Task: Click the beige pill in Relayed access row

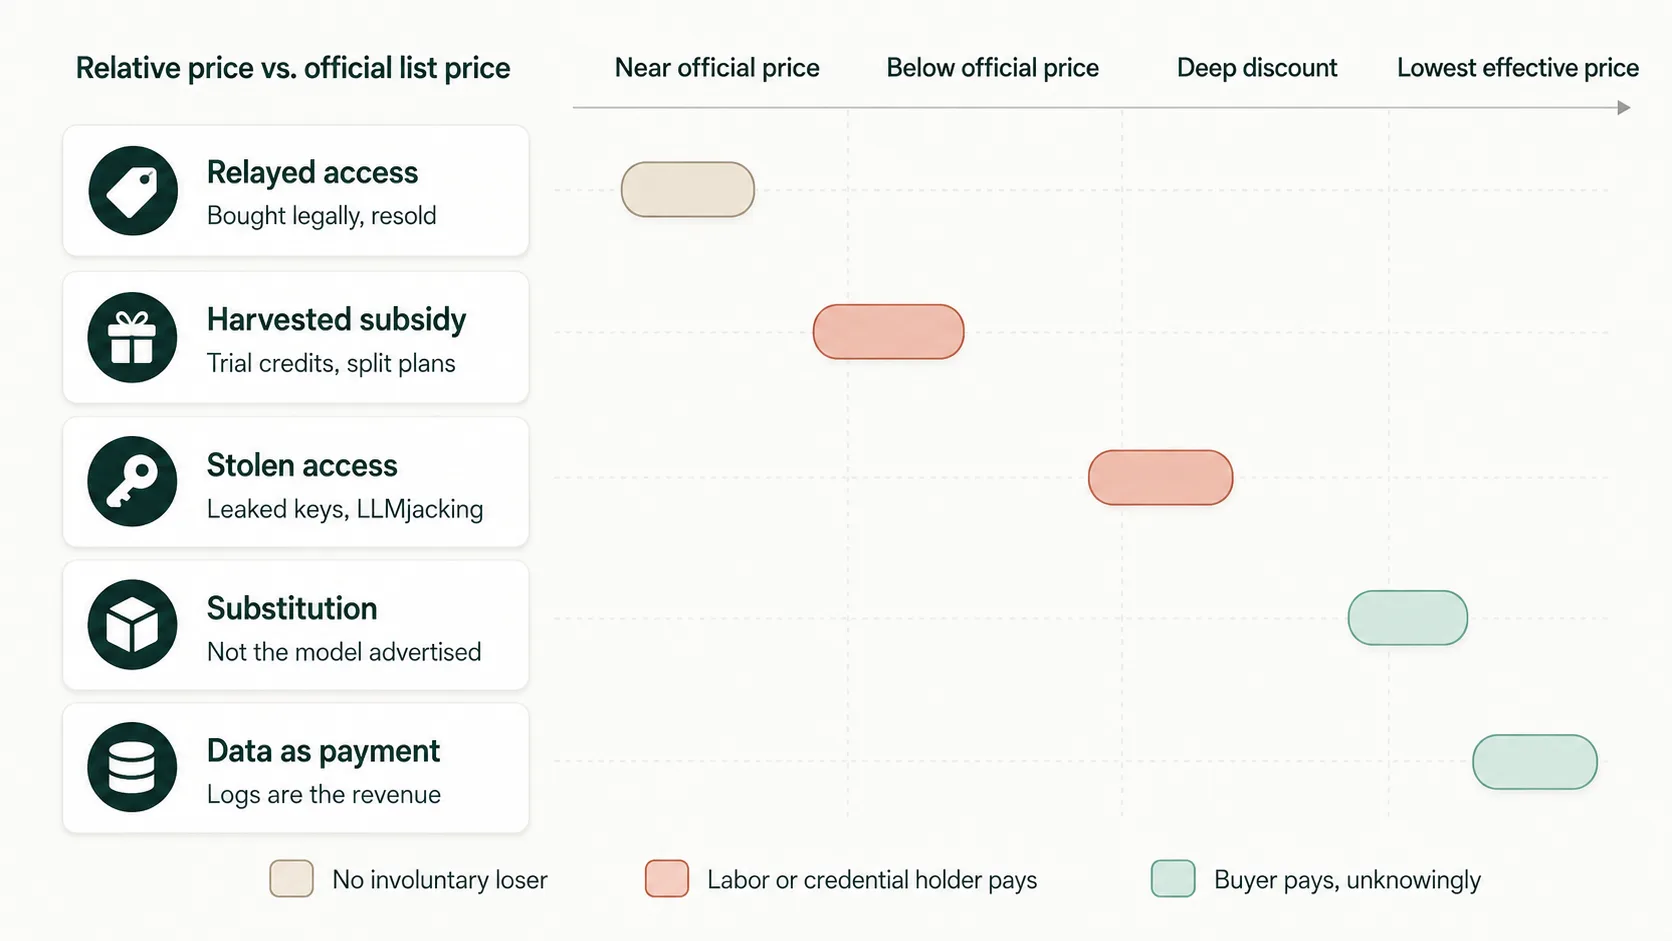Action: coord(688,189)
